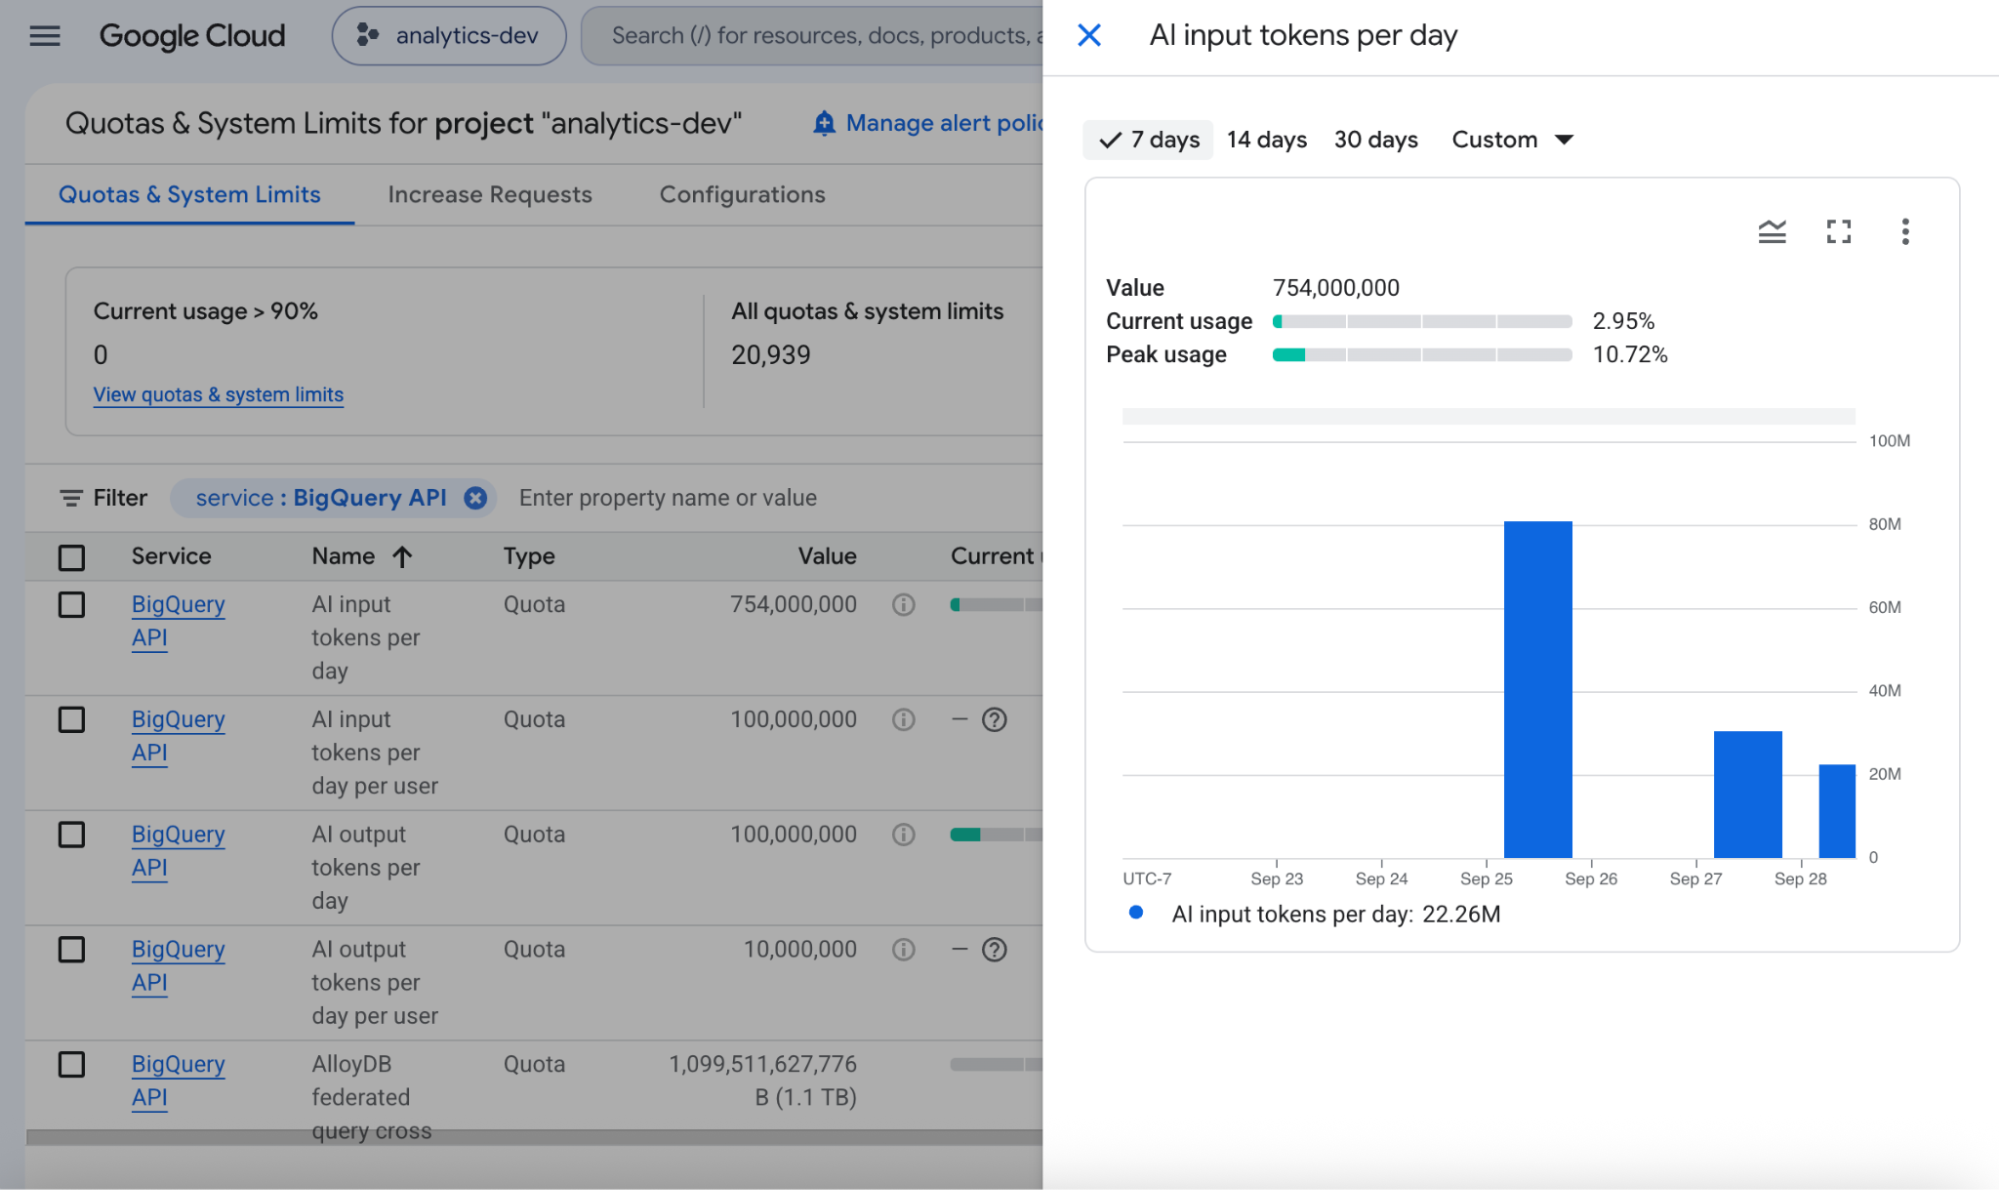This screenshot has height=1190, width=1999.
Task: Show info for 10,000,000 quota value
Action: pos(903,950)
